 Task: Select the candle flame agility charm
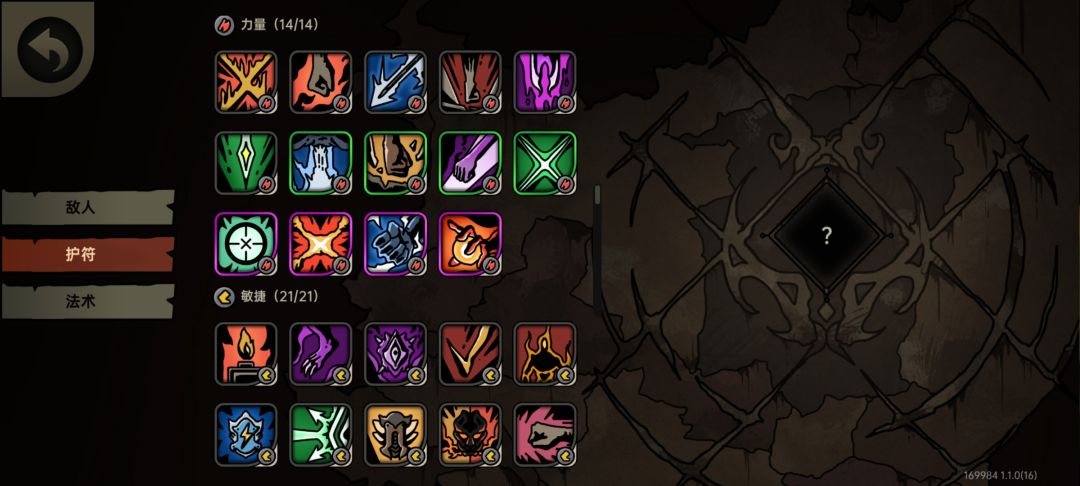pyautogui.click(x=246, y=354)
